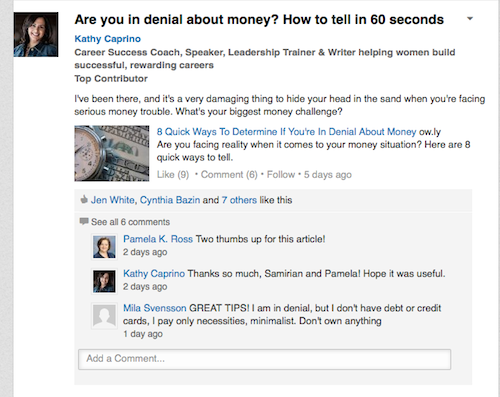Click Kathy Caprino's small comment avatar
Viewport: 500px width, 397px height.
tap(104, 281)
